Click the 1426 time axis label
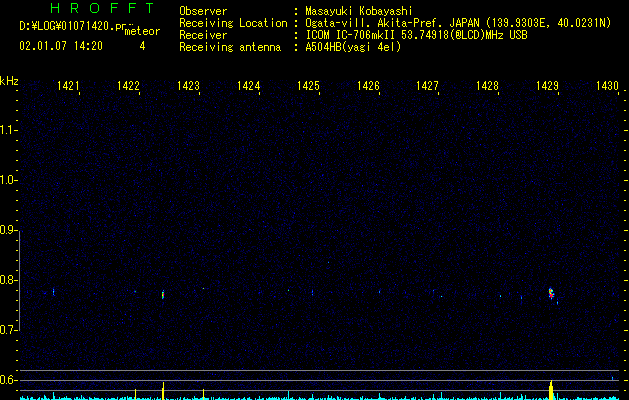This screenshot has width=629, height=400. point(368,86)
